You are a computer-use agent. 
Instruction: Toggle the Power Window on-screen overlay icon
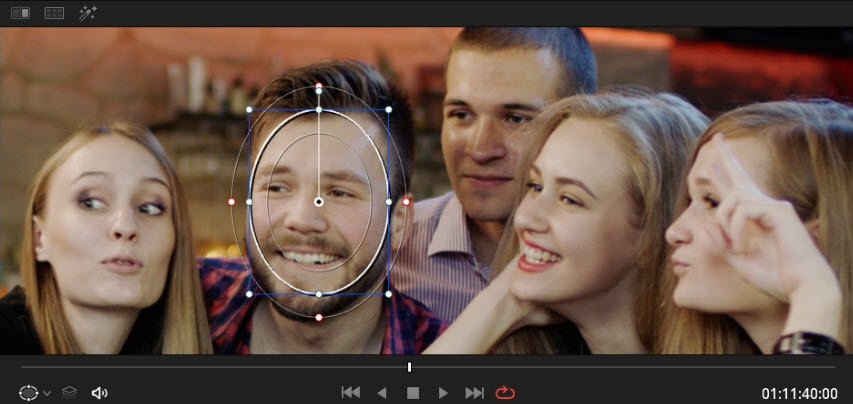click(28, 393)
